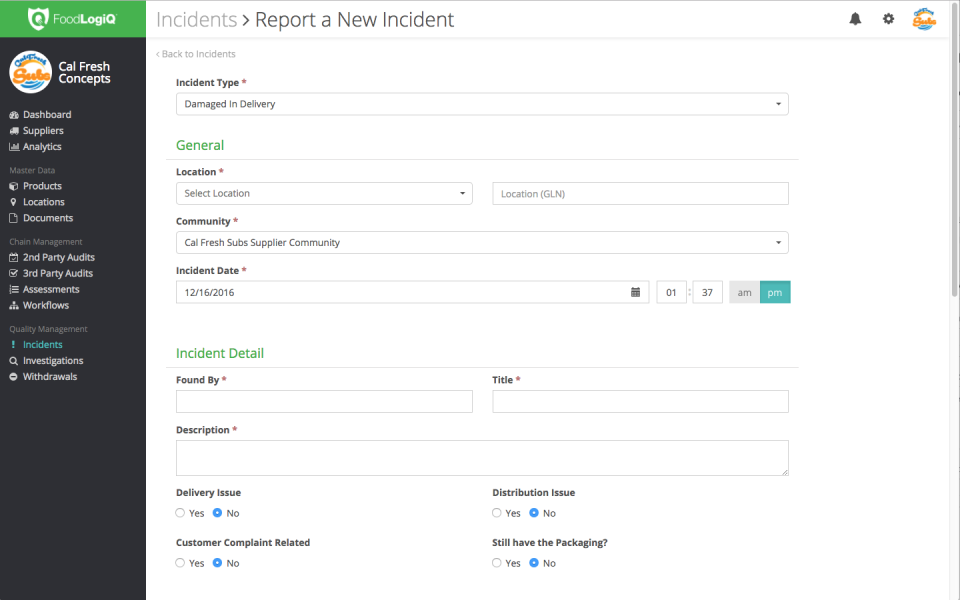Open the Locations page
The image size is (960, 600).
(42, 201)
